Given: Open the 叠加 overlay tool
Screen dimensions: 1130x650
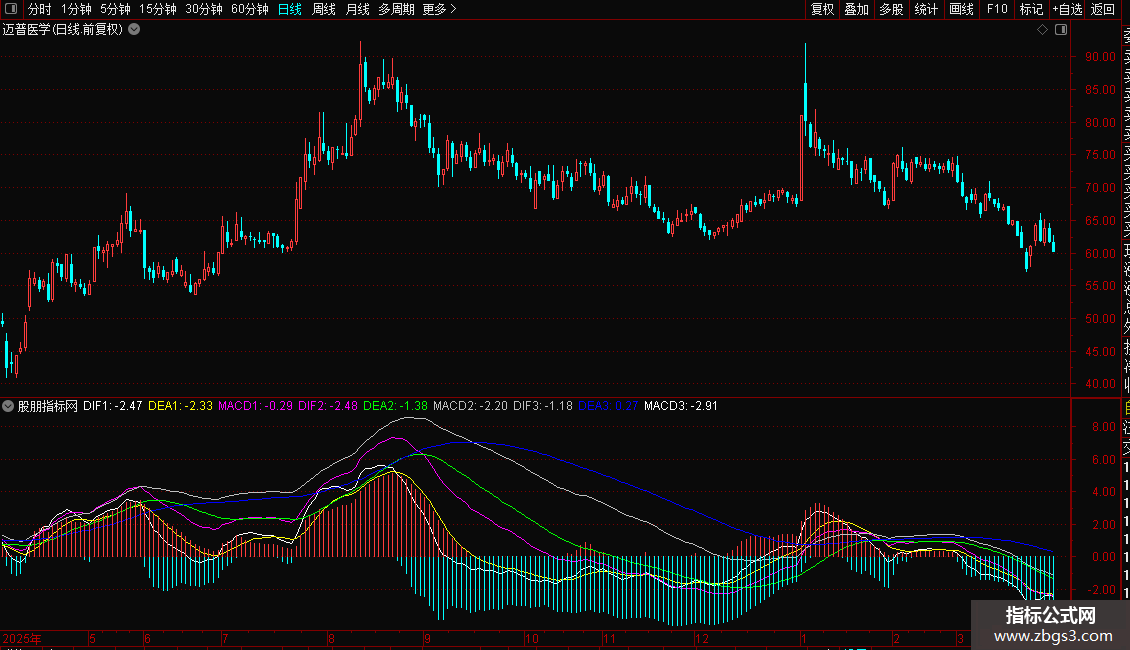Looking at the screenshot, I should pyautogui.click(x=856, y=10).
